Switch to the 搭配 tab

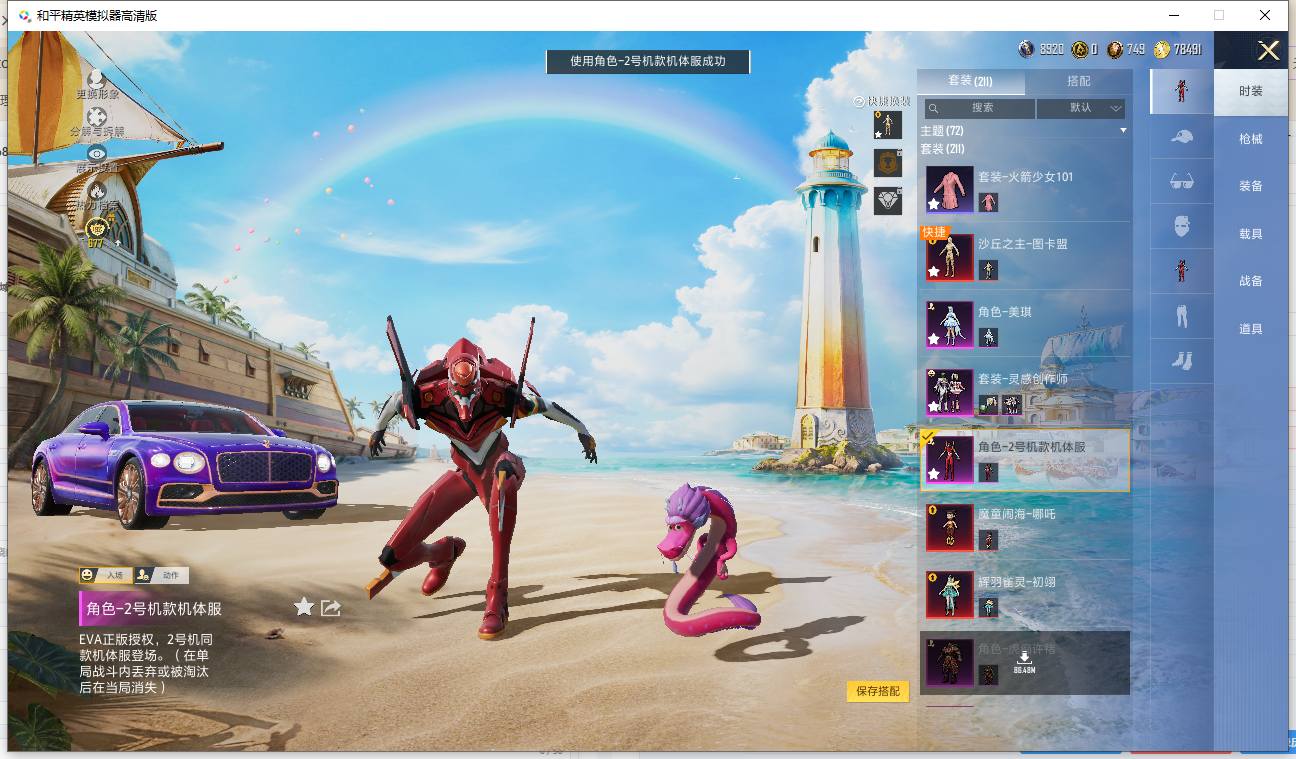pyautogui.click(x=1079, y=81)
